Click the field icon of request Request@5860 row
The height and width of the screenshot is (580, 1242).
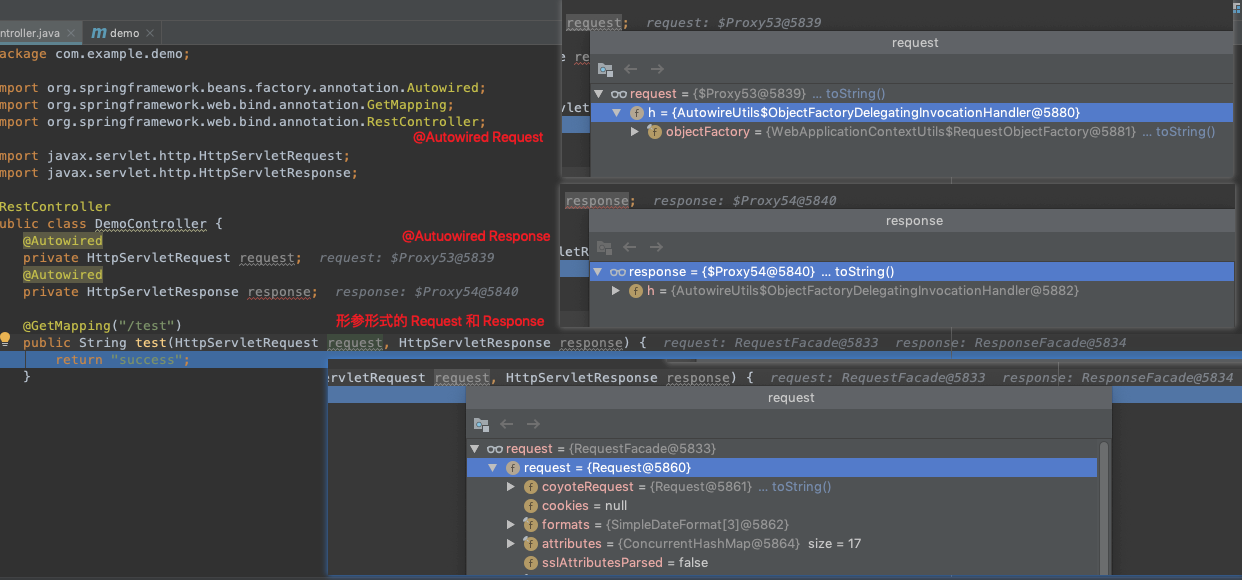point(513,468)
